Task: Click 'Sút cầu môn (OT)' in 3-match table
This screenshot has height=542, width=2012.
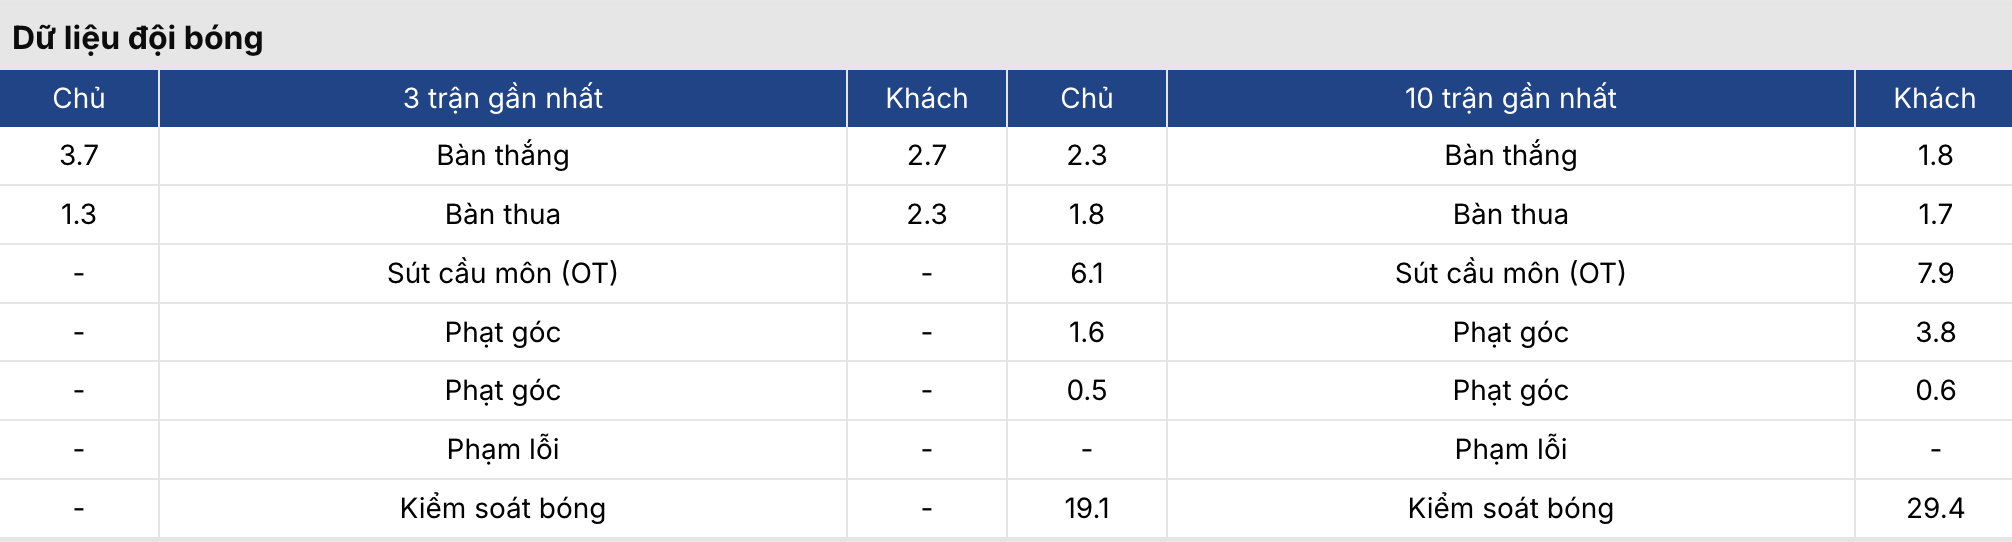Action: [503, 273]
